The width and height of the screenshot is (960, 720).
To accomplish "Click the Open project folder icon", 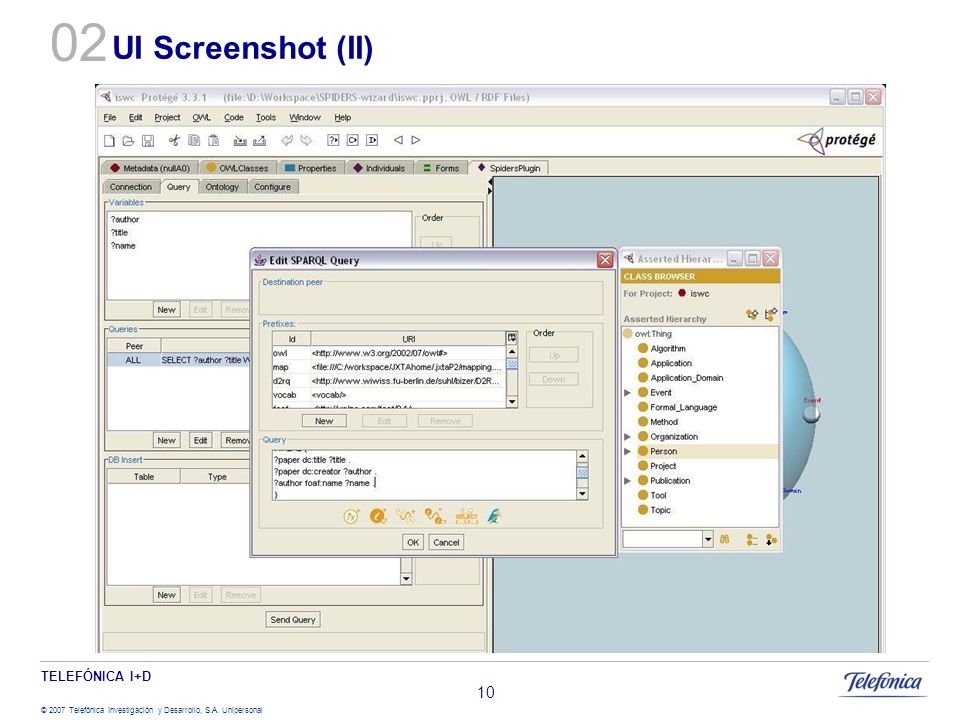I will tap(128, 141).
